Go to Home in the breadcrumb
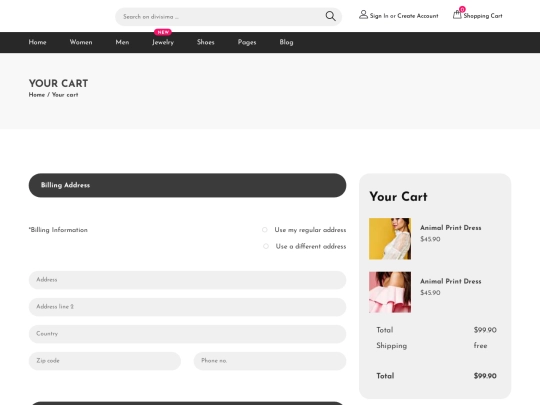 [37, 95]
